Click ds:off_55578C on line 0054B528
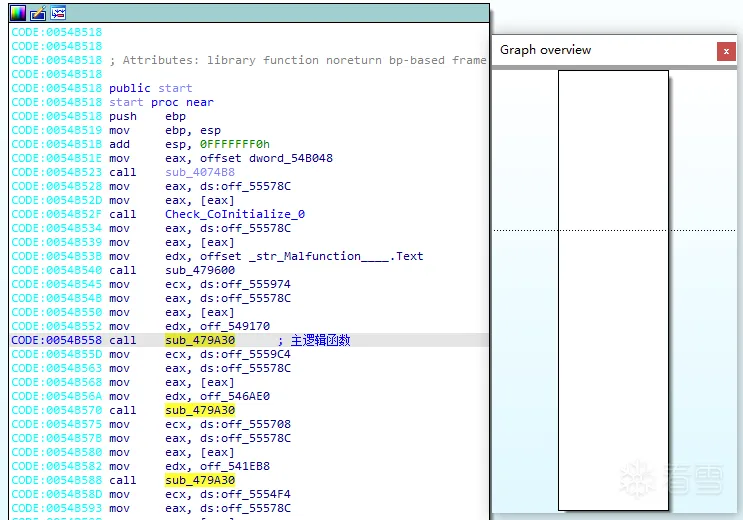The image size is (743, 520). 245,186
